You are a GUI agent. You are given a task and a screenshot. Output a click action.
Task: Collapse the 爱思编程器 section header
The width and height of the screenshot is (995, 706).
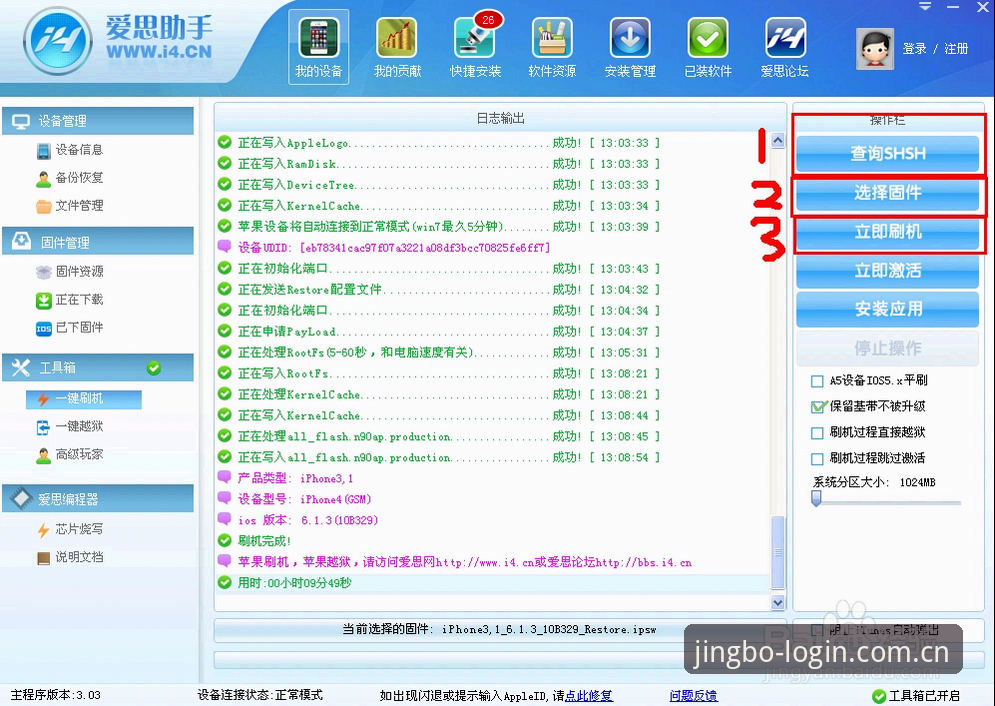[x=98, y=499]
